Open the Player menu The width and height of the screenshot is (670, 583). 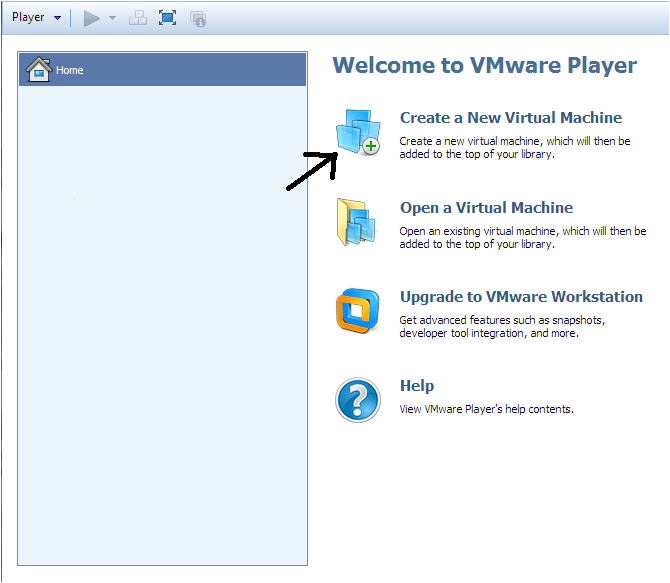(35, 18)
